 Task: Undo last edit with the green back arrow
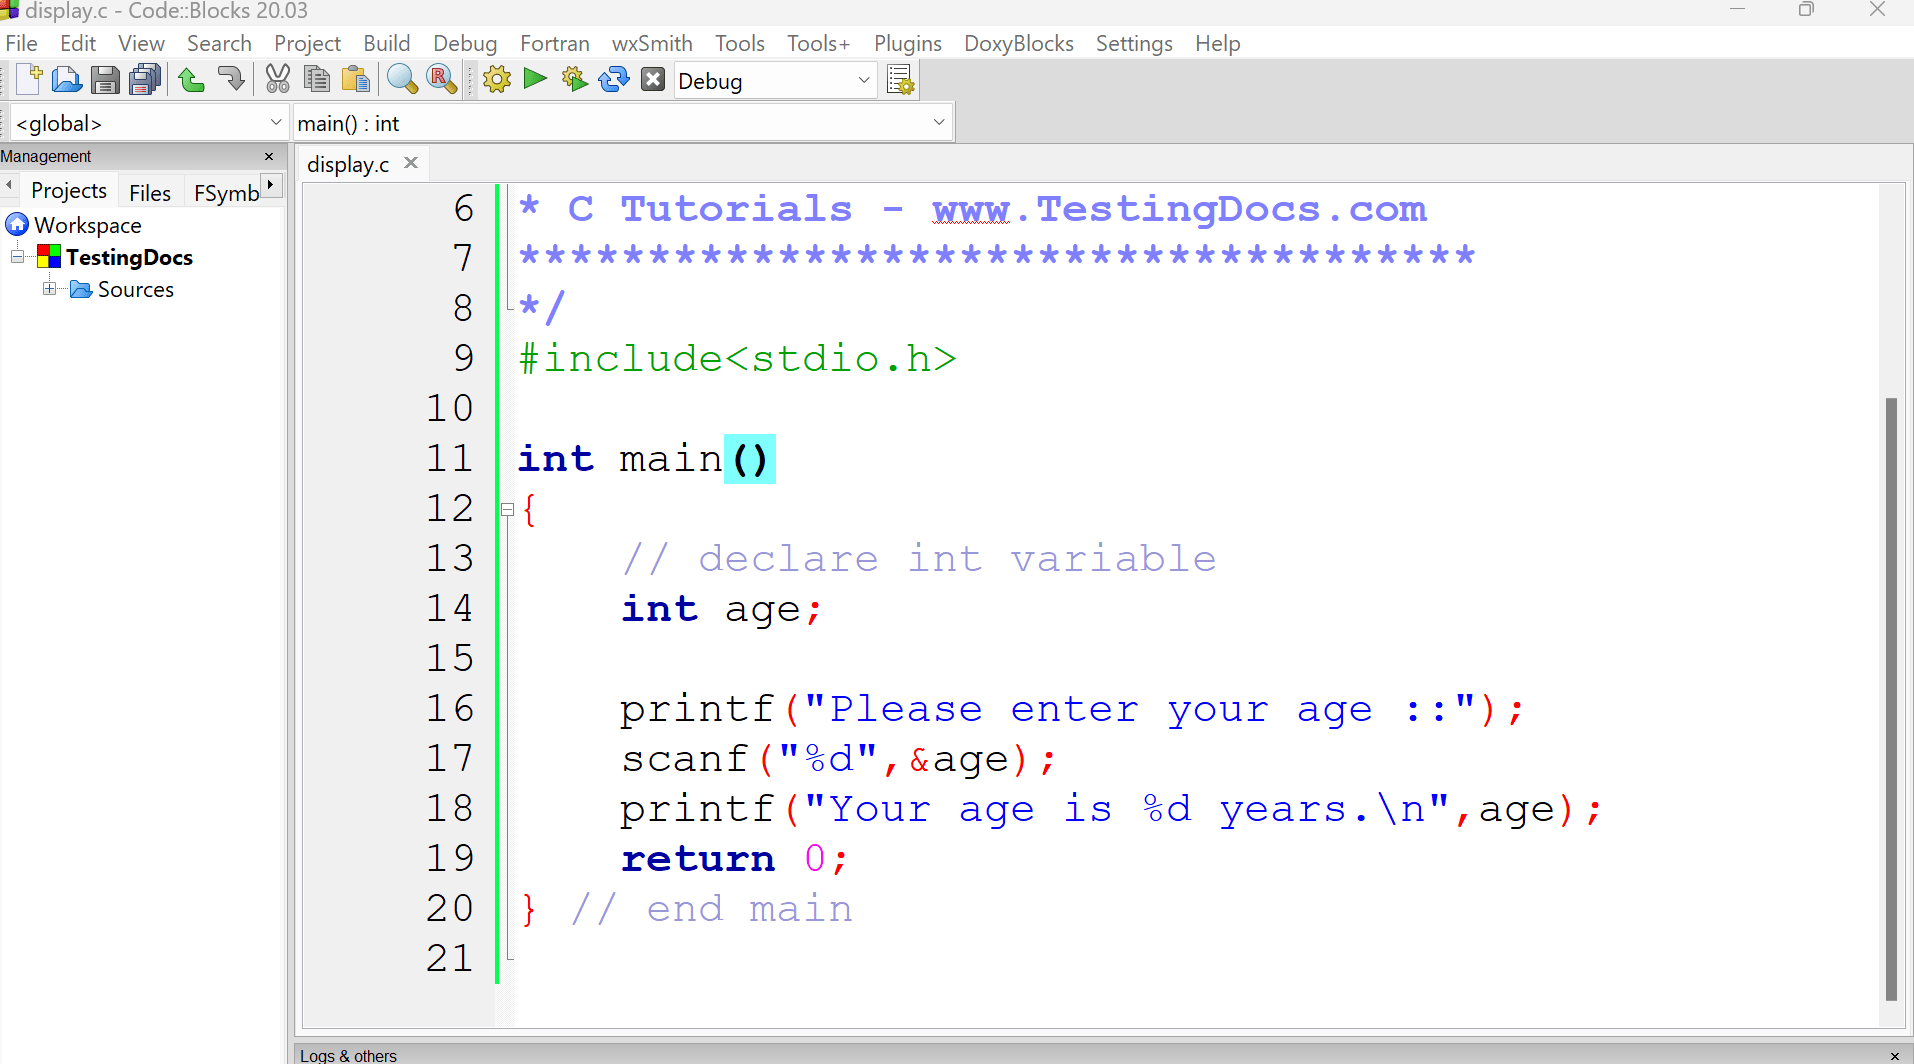click(191, 79)
